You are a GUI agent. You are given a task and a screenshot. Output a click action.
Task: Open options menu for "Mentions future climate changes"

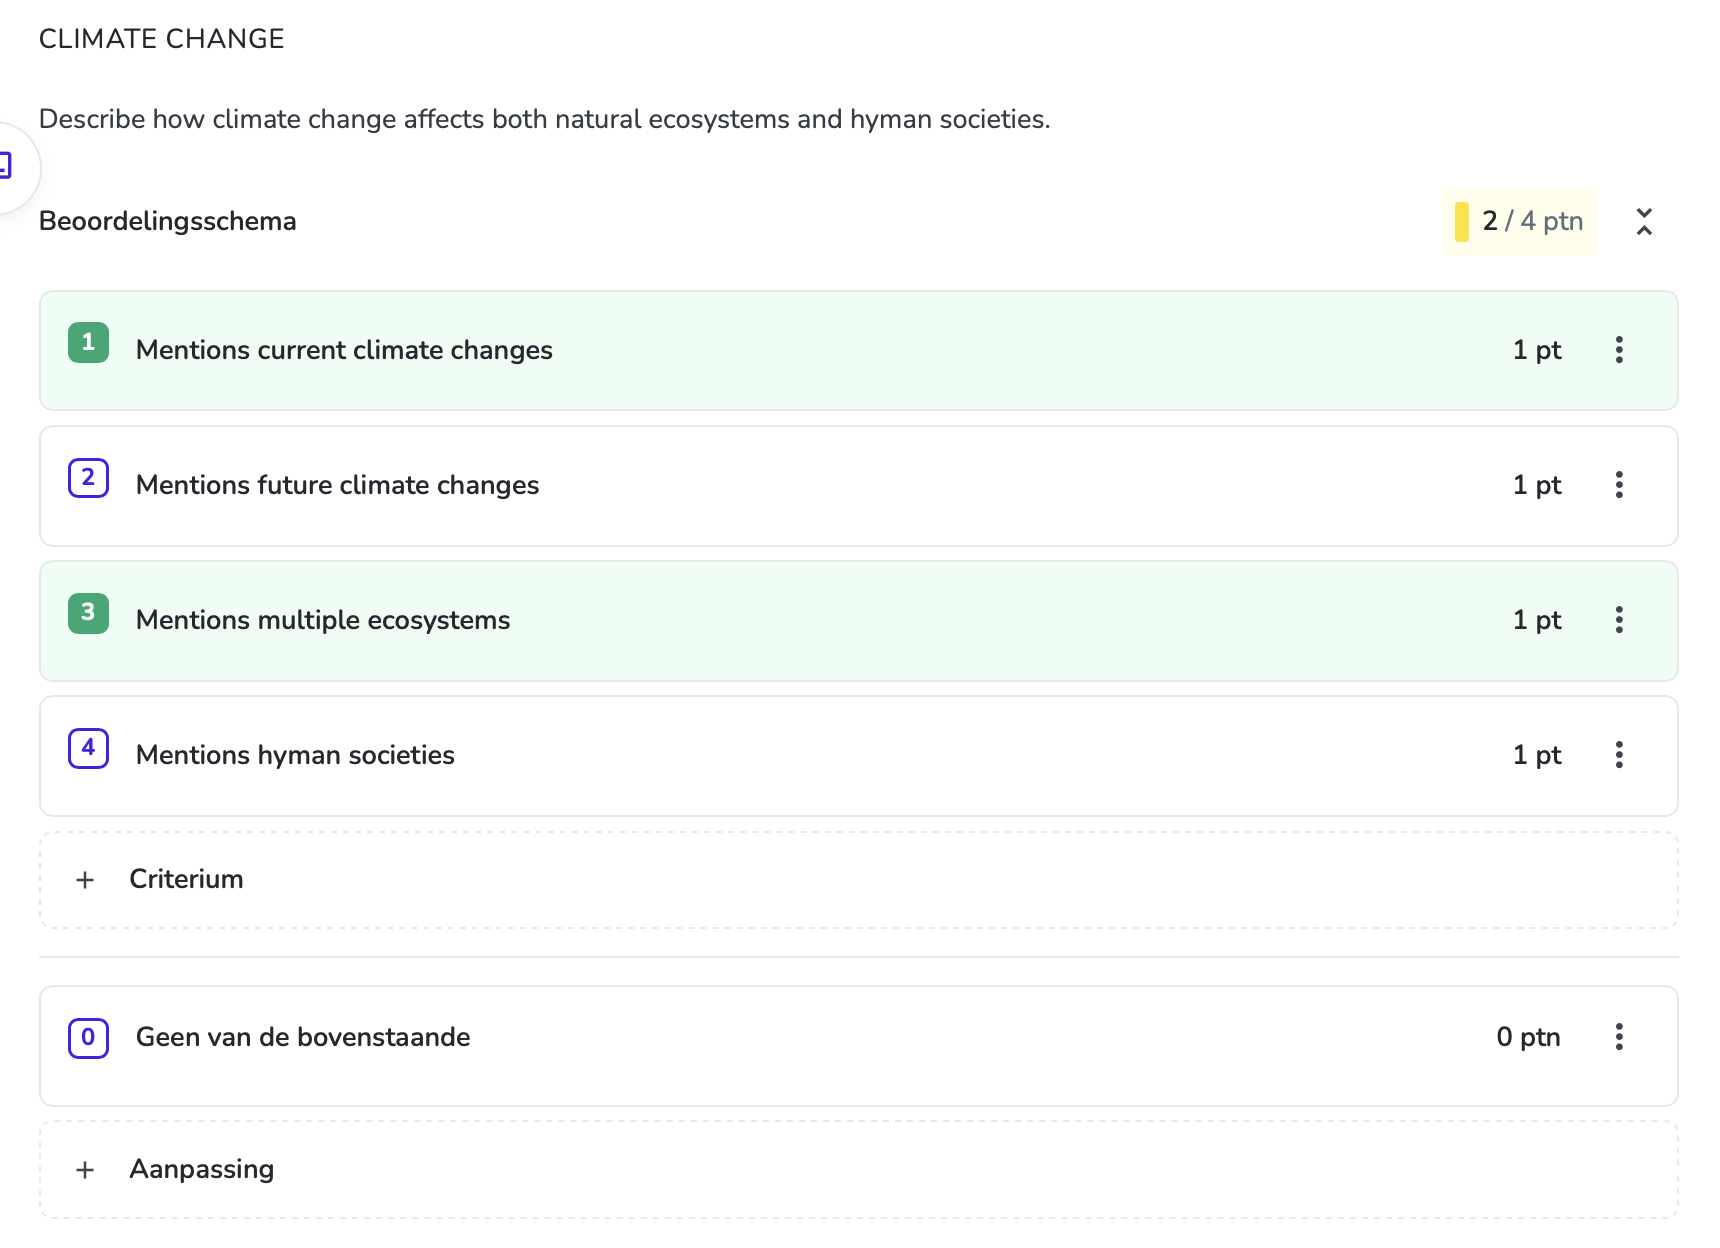1619,485
